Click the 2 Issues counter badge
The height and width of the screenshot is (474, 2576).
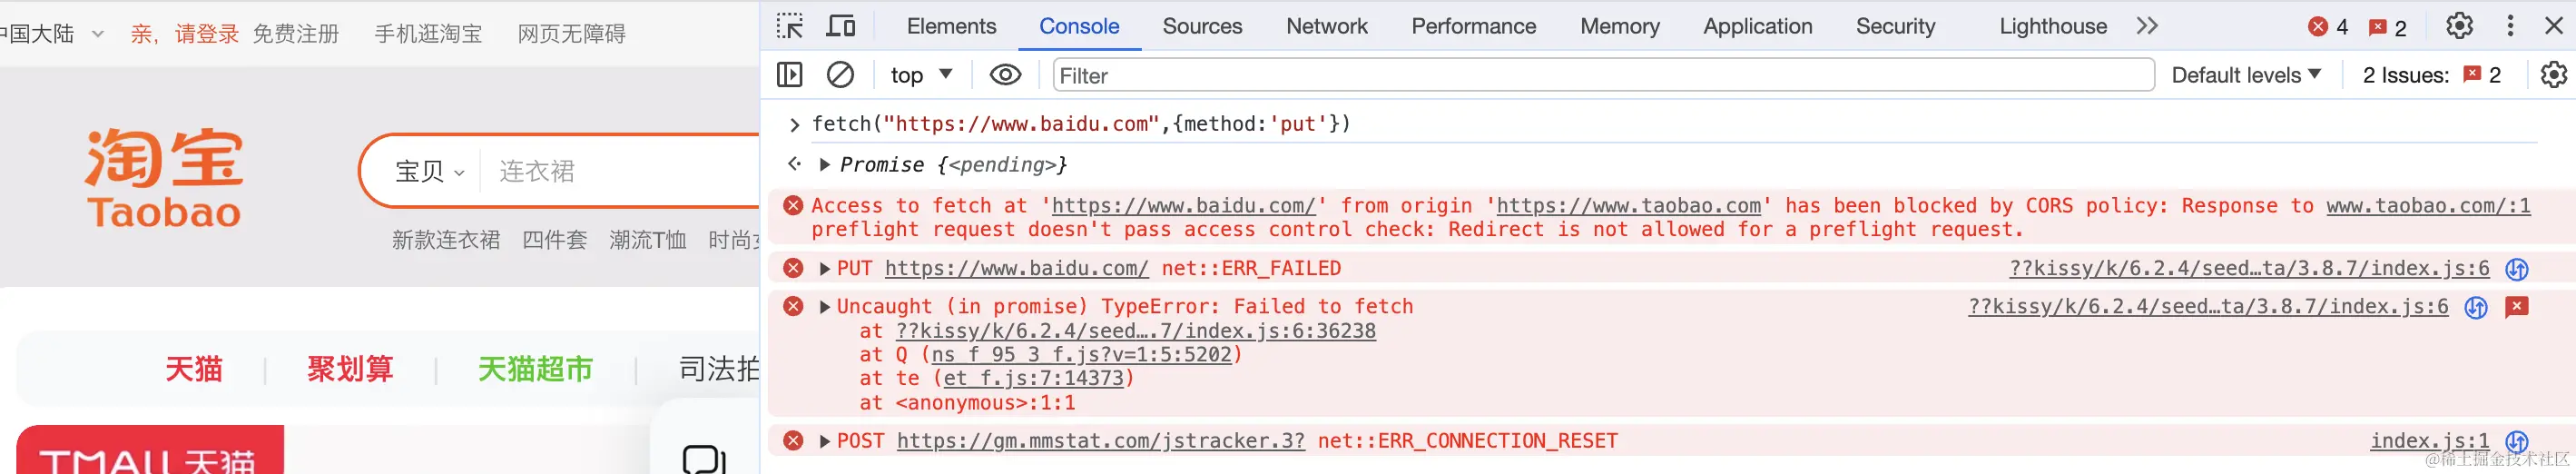pos(2431,75)
